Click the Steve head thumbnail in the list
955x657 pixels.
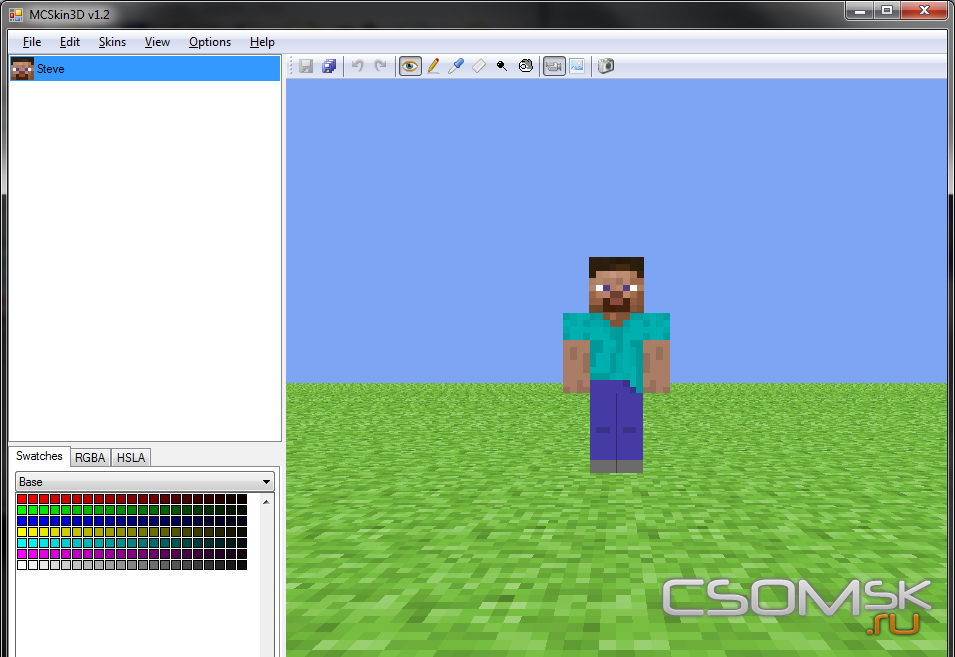[x=23, y=69]
